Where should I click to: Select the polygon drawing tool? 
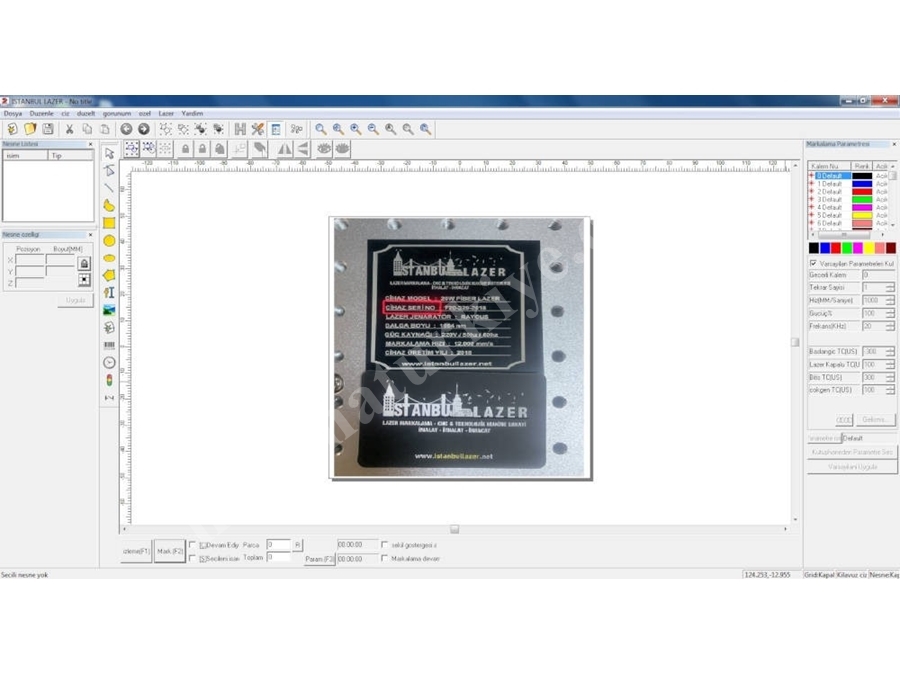[109, 276]
